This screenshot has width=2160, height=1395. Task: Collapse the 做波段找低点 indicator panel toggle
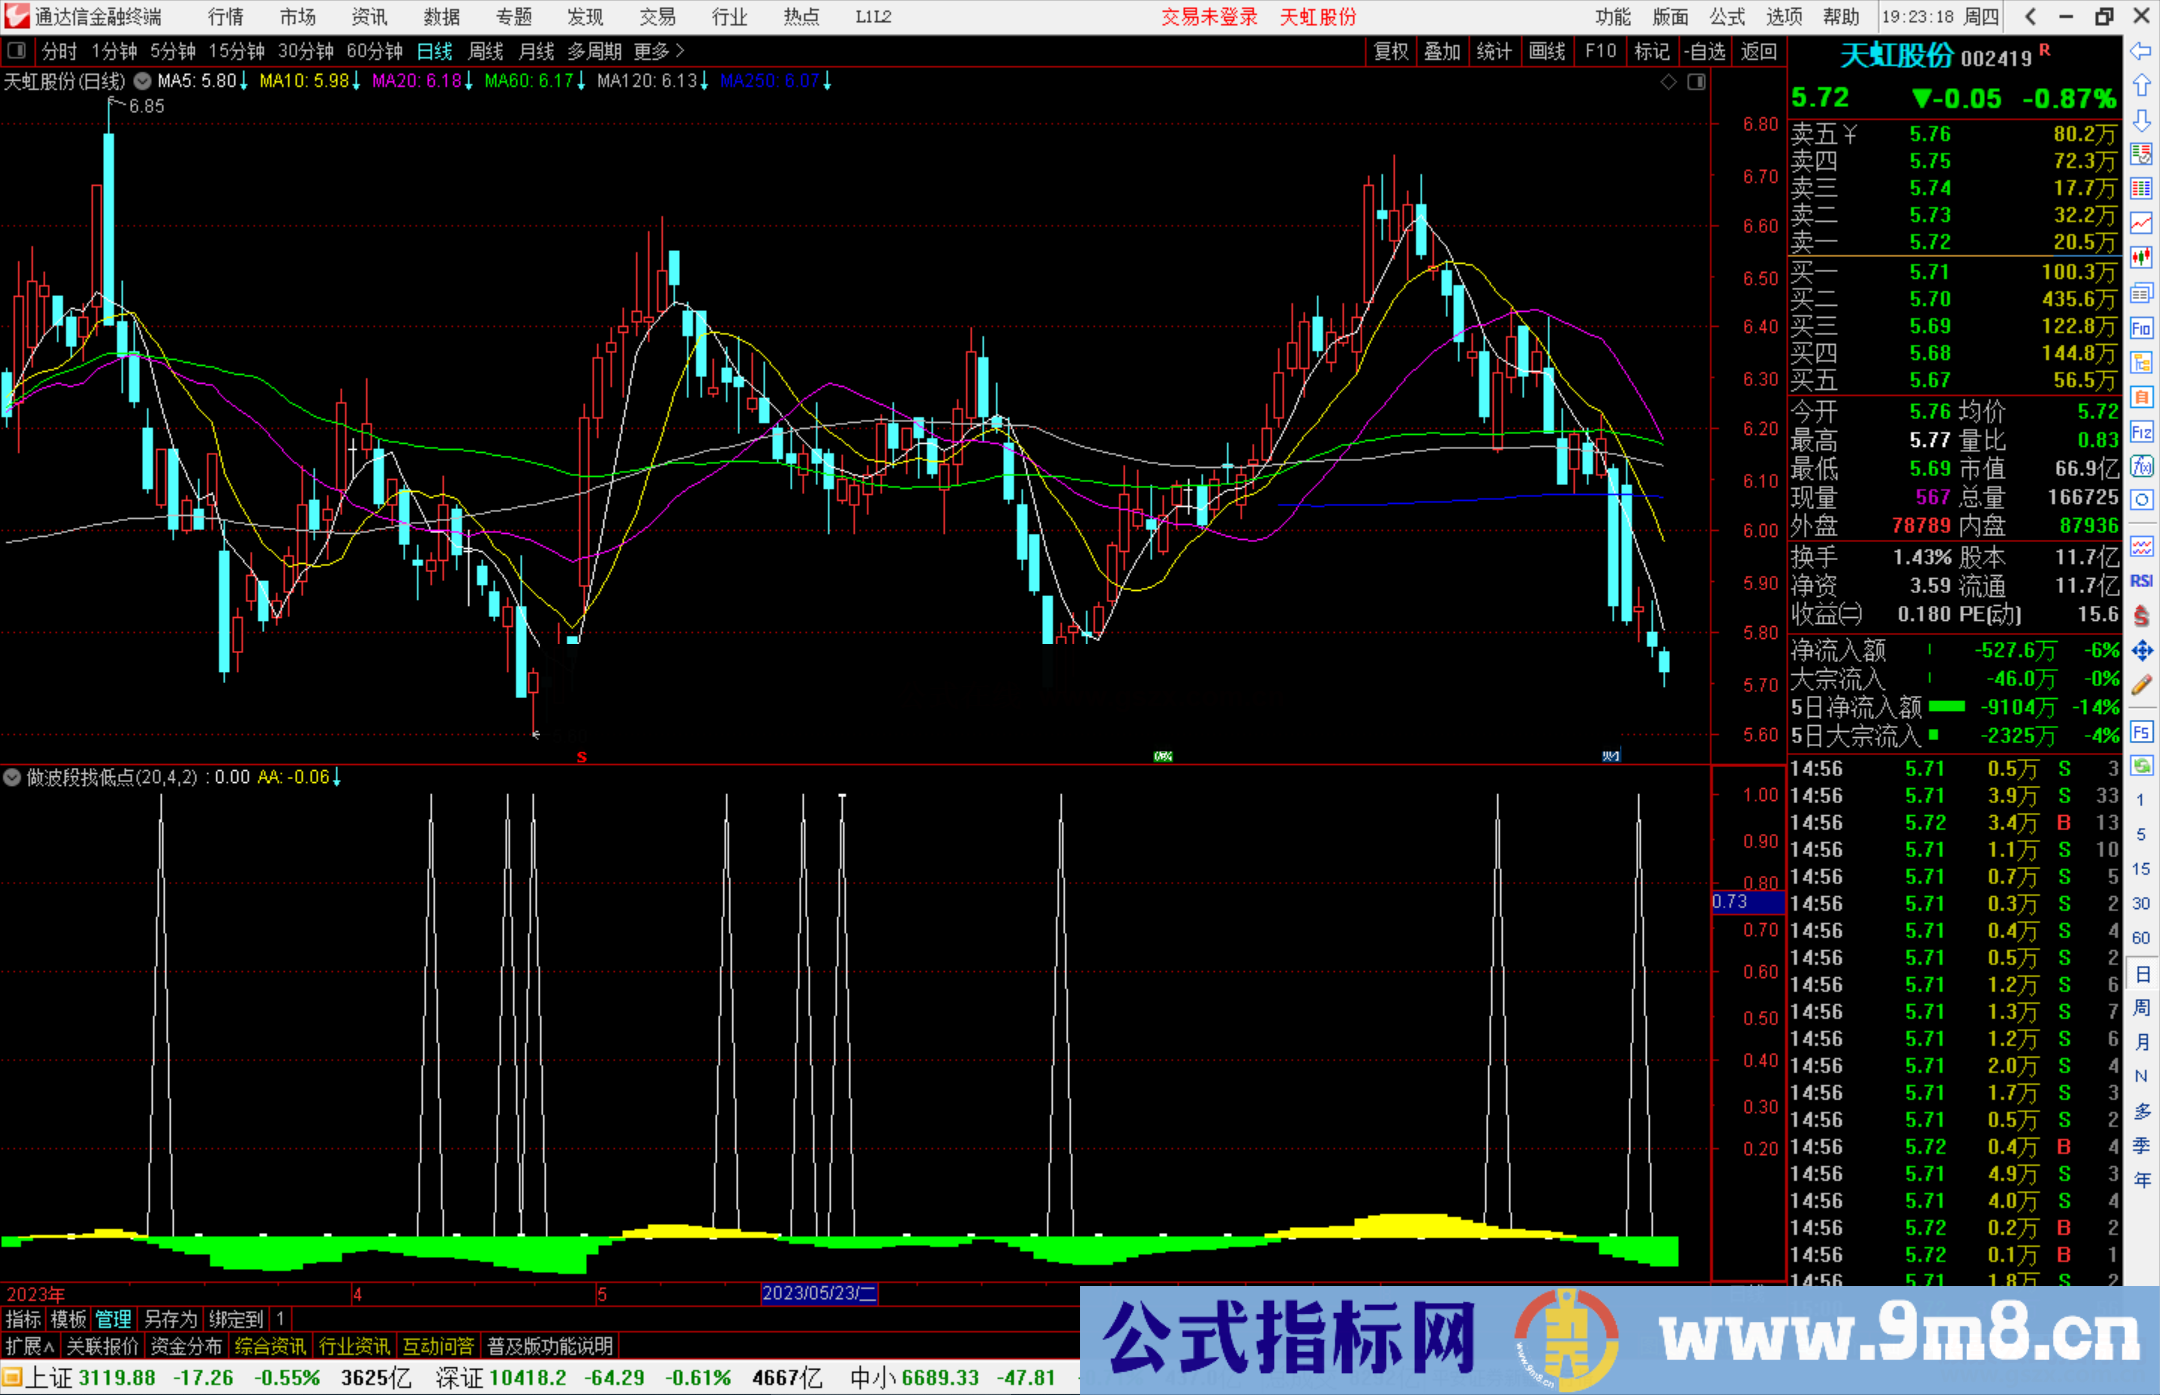pyautogui.click(x=12, y=777)
